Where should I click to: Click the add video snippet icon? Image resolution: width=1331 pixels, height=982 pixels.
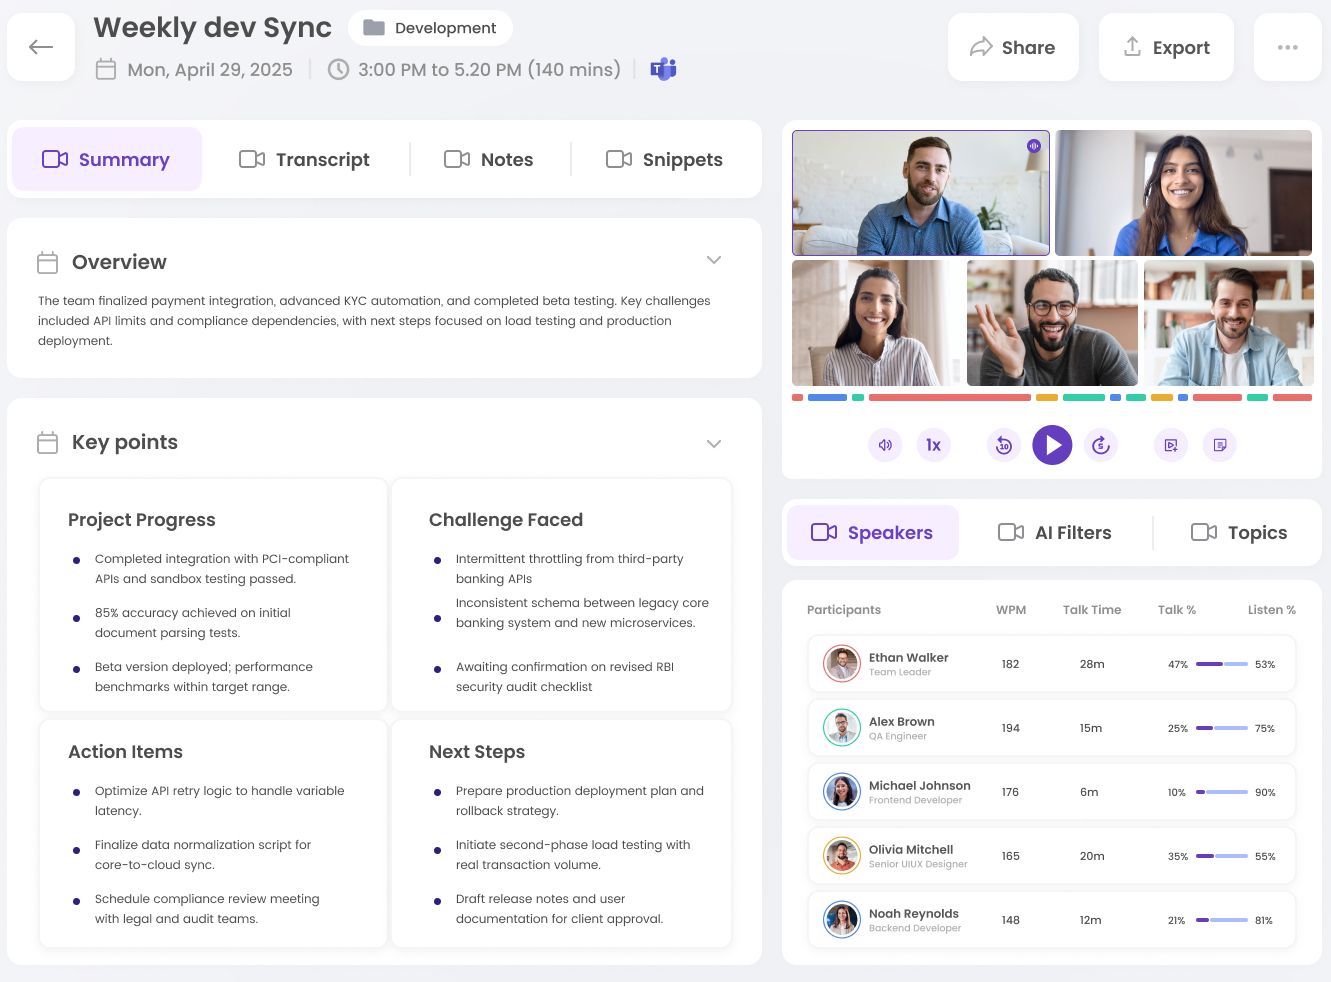tap(1171, 445)
